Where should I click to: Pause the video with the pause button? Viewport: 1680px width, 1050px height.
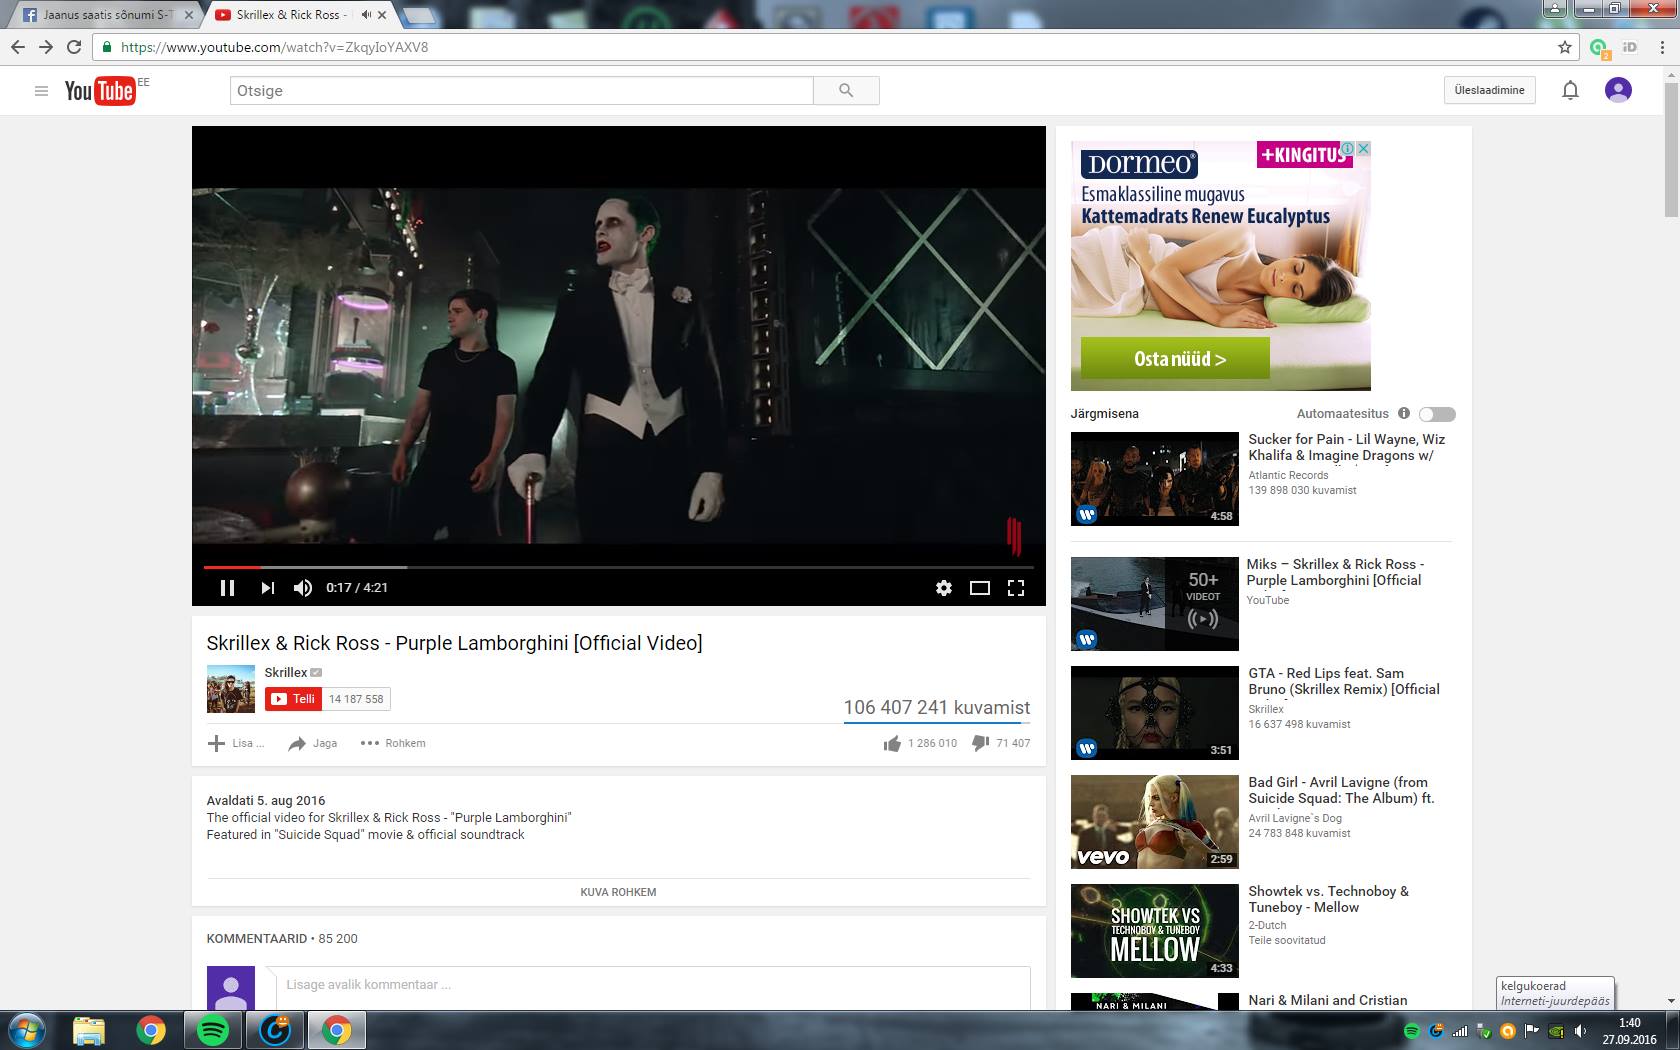tap(227, 588)
